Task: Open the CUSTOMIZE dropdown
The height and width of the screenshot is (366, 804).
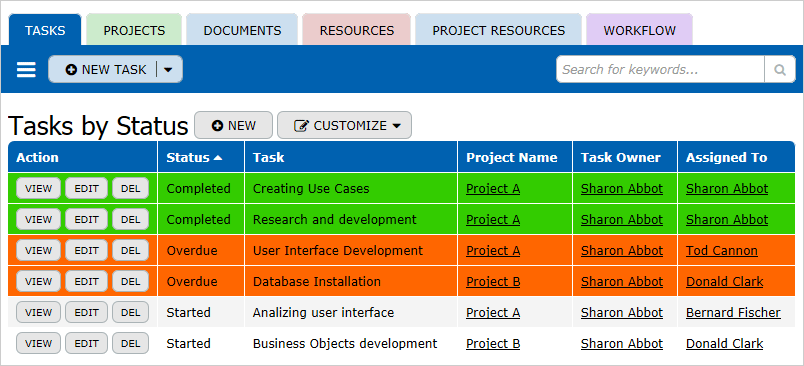Action: (x=345, y=126)
